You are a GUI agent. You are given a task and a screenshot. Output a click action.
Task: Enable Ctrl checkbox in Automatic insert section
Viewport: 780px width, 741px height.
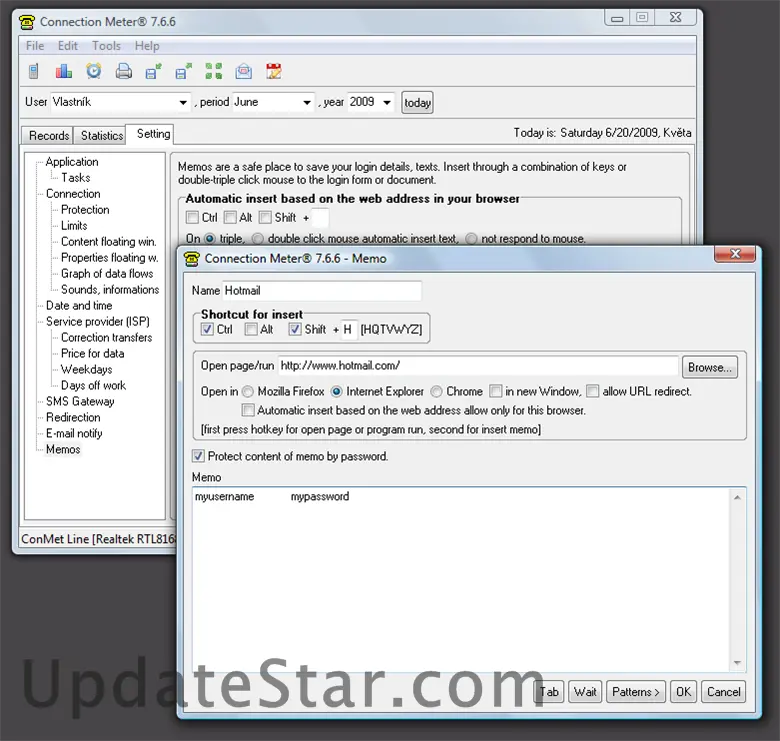[192, 217]
